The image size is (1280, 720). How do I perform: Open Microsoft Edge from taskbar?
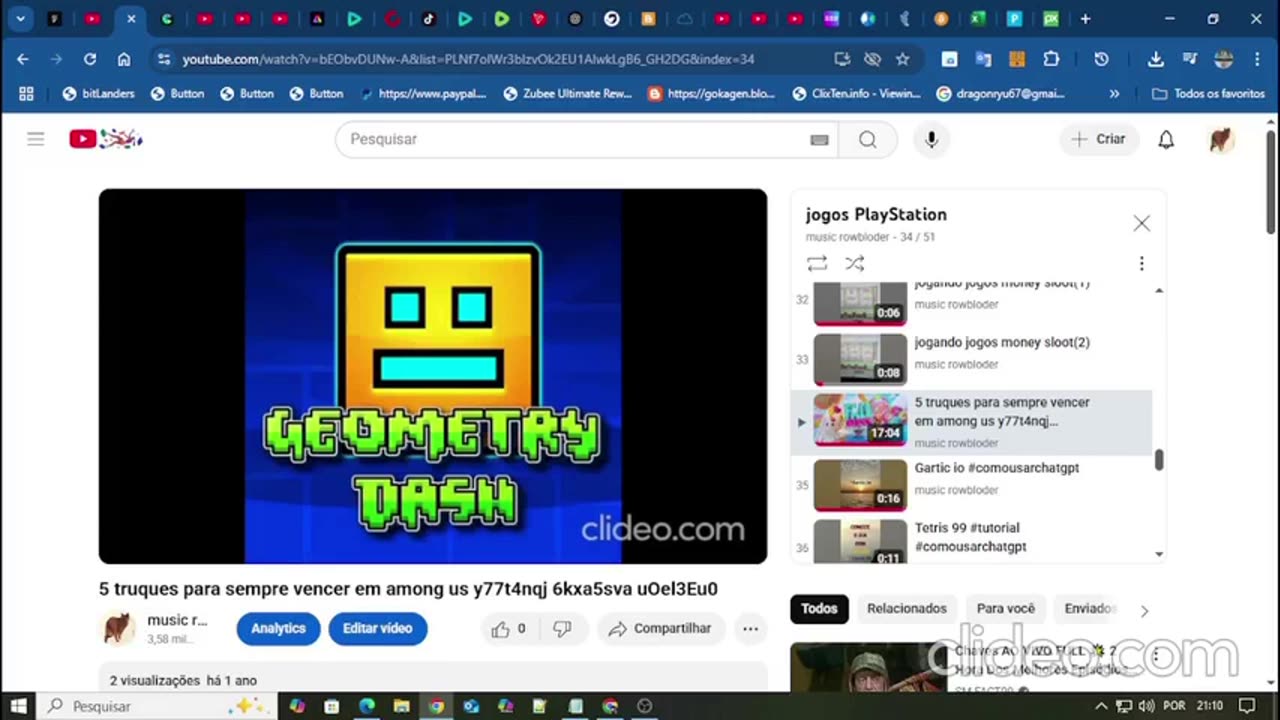pyautogui.click(x=367, y=706)
